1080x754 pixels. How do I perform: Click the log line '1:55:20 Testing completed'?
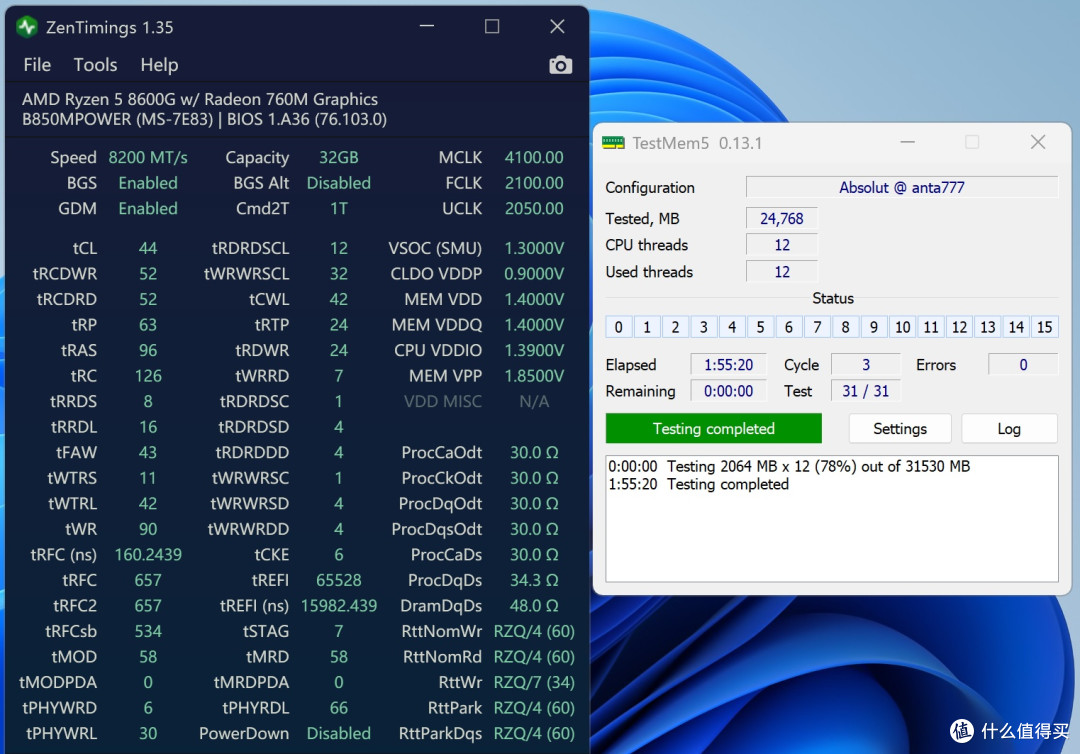pos(698,484)
